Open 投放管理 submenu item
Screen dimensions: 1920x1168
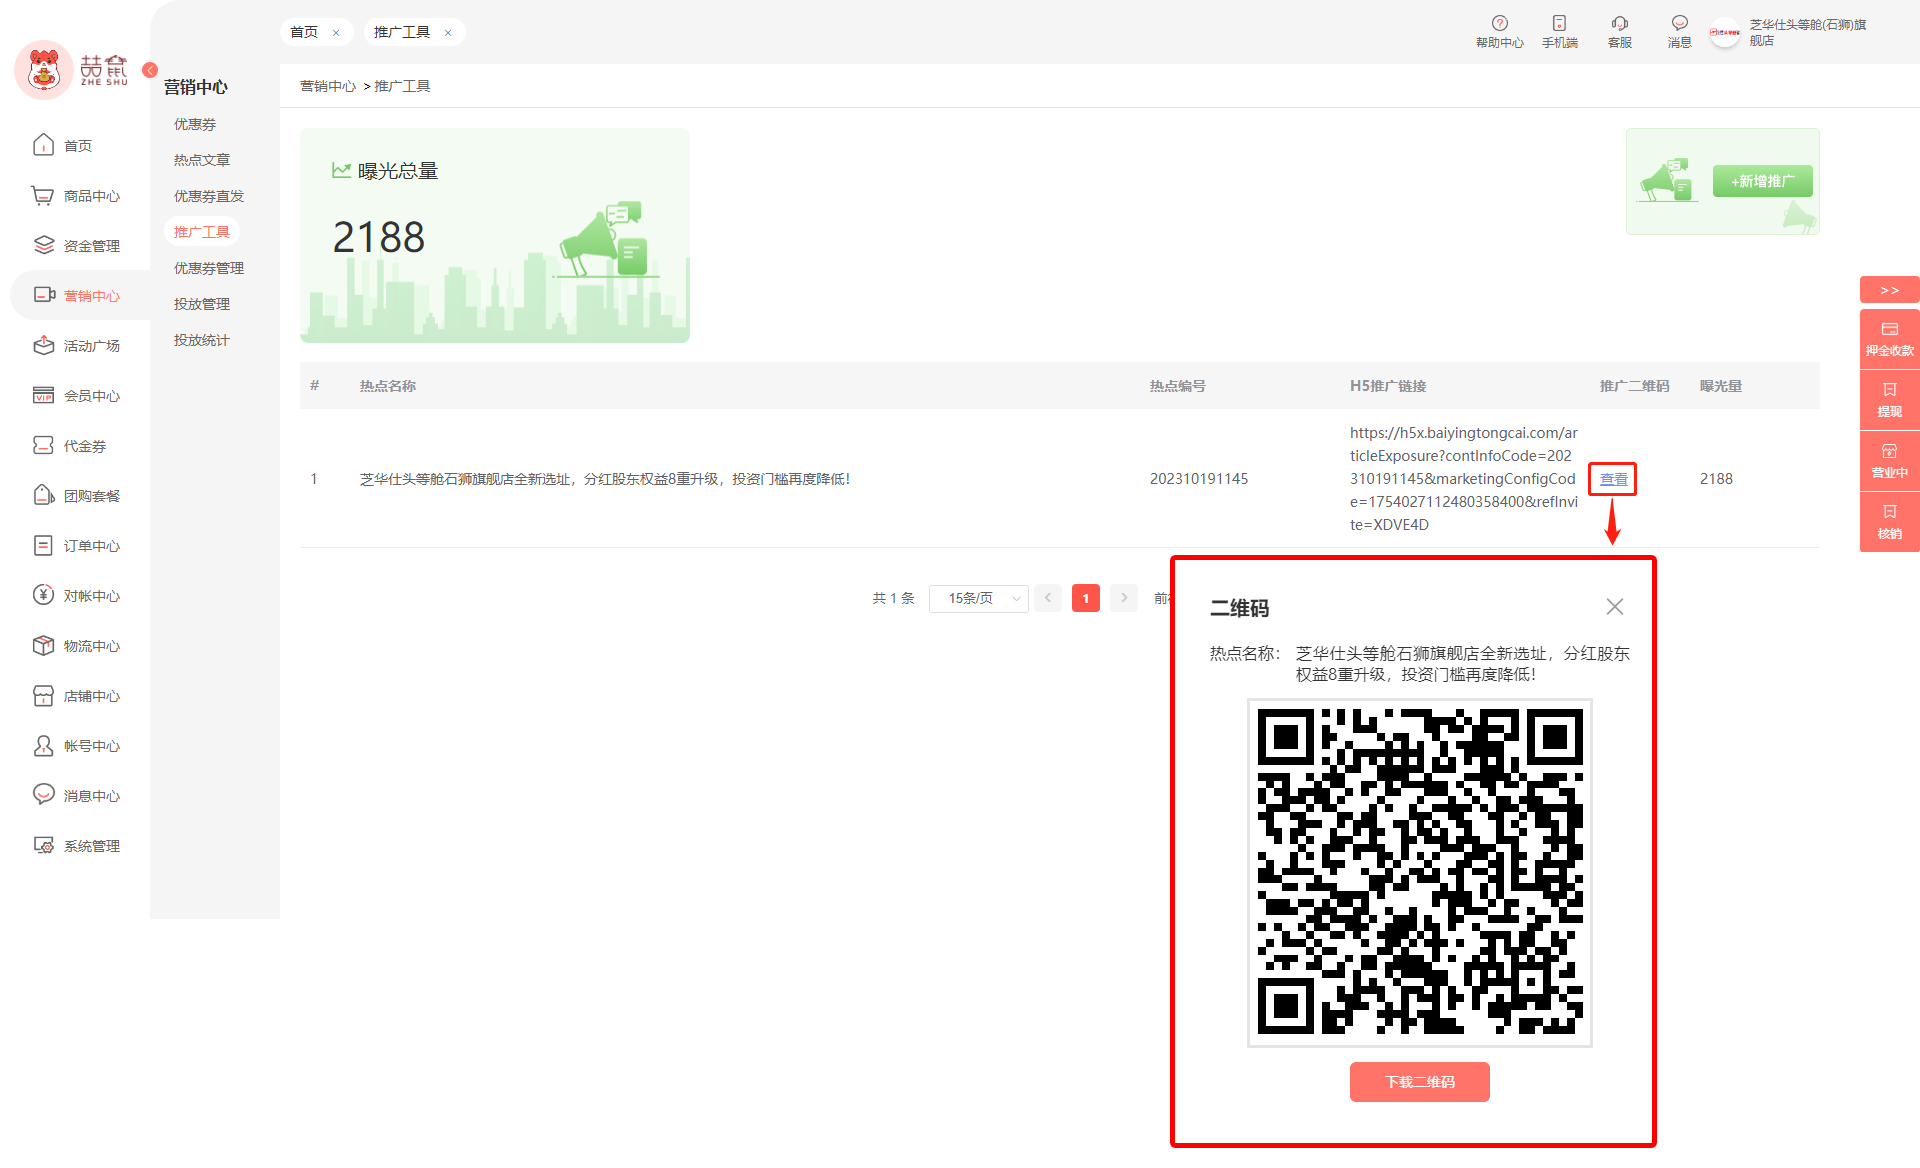coord(202,304)
